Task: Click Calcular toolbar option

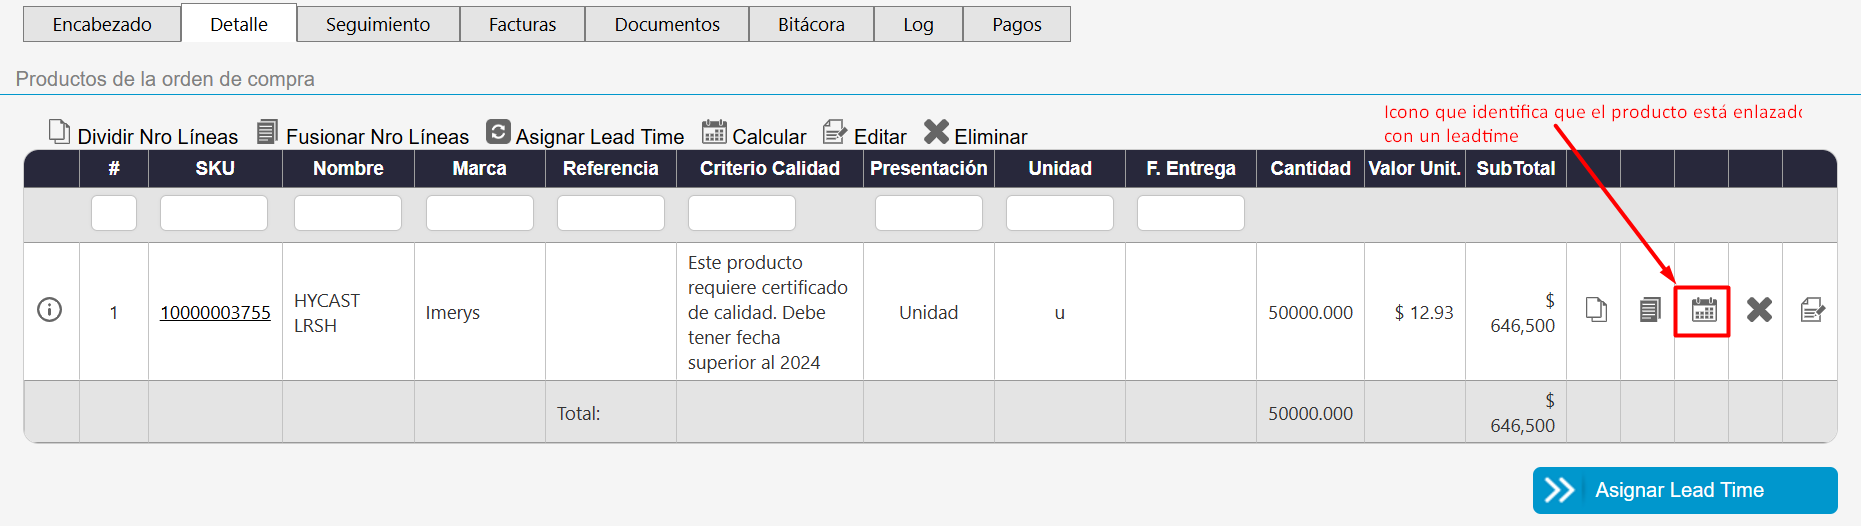Action: 754,135
